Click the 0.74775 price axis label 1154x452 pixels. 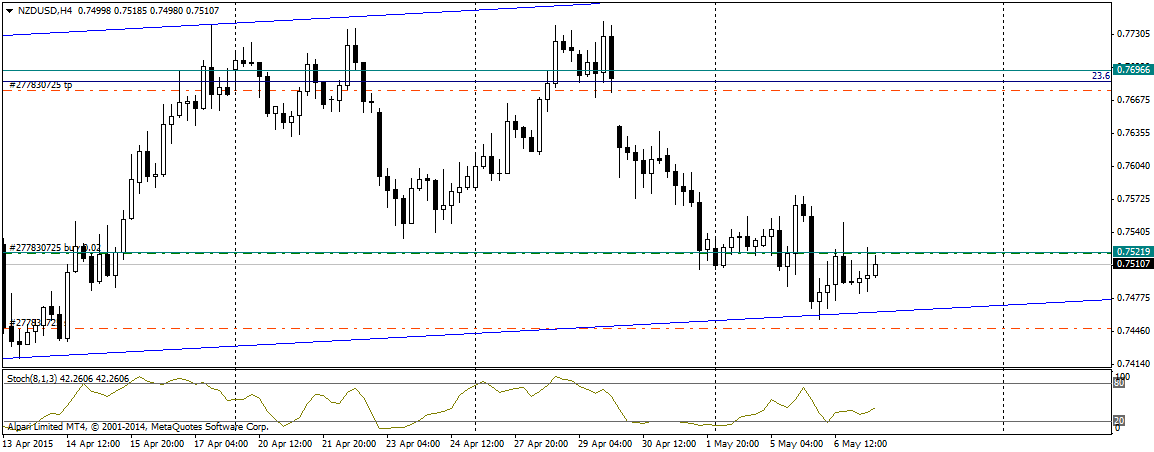coord(1132,297)
